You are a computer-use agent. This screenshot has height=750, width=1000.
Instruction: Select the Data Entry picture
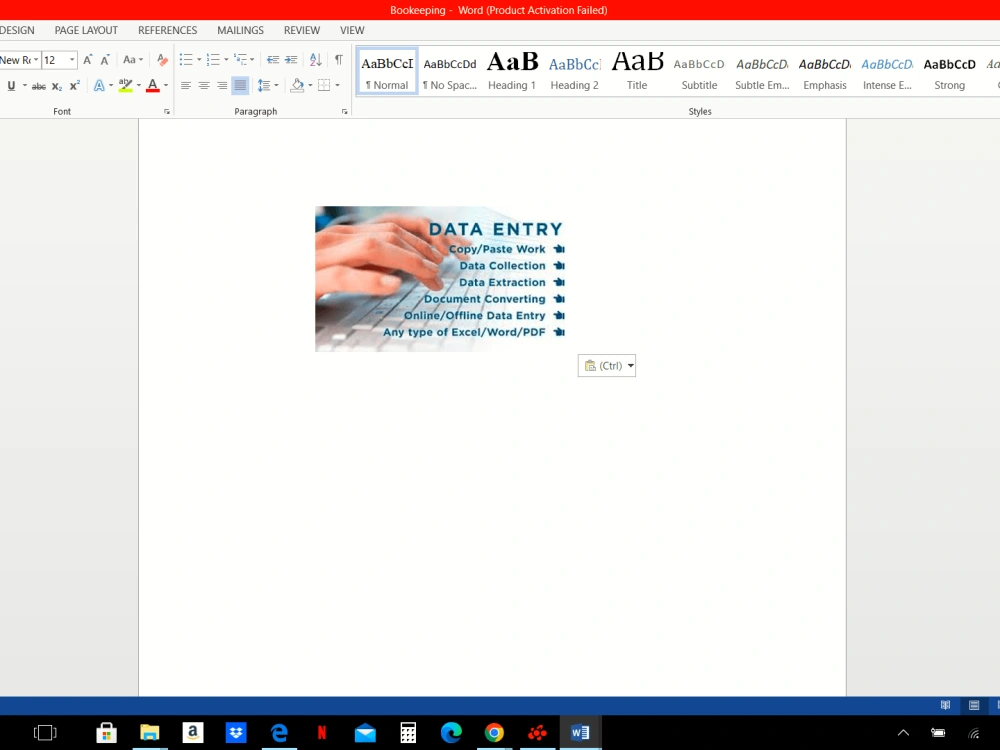coord(440,279)
